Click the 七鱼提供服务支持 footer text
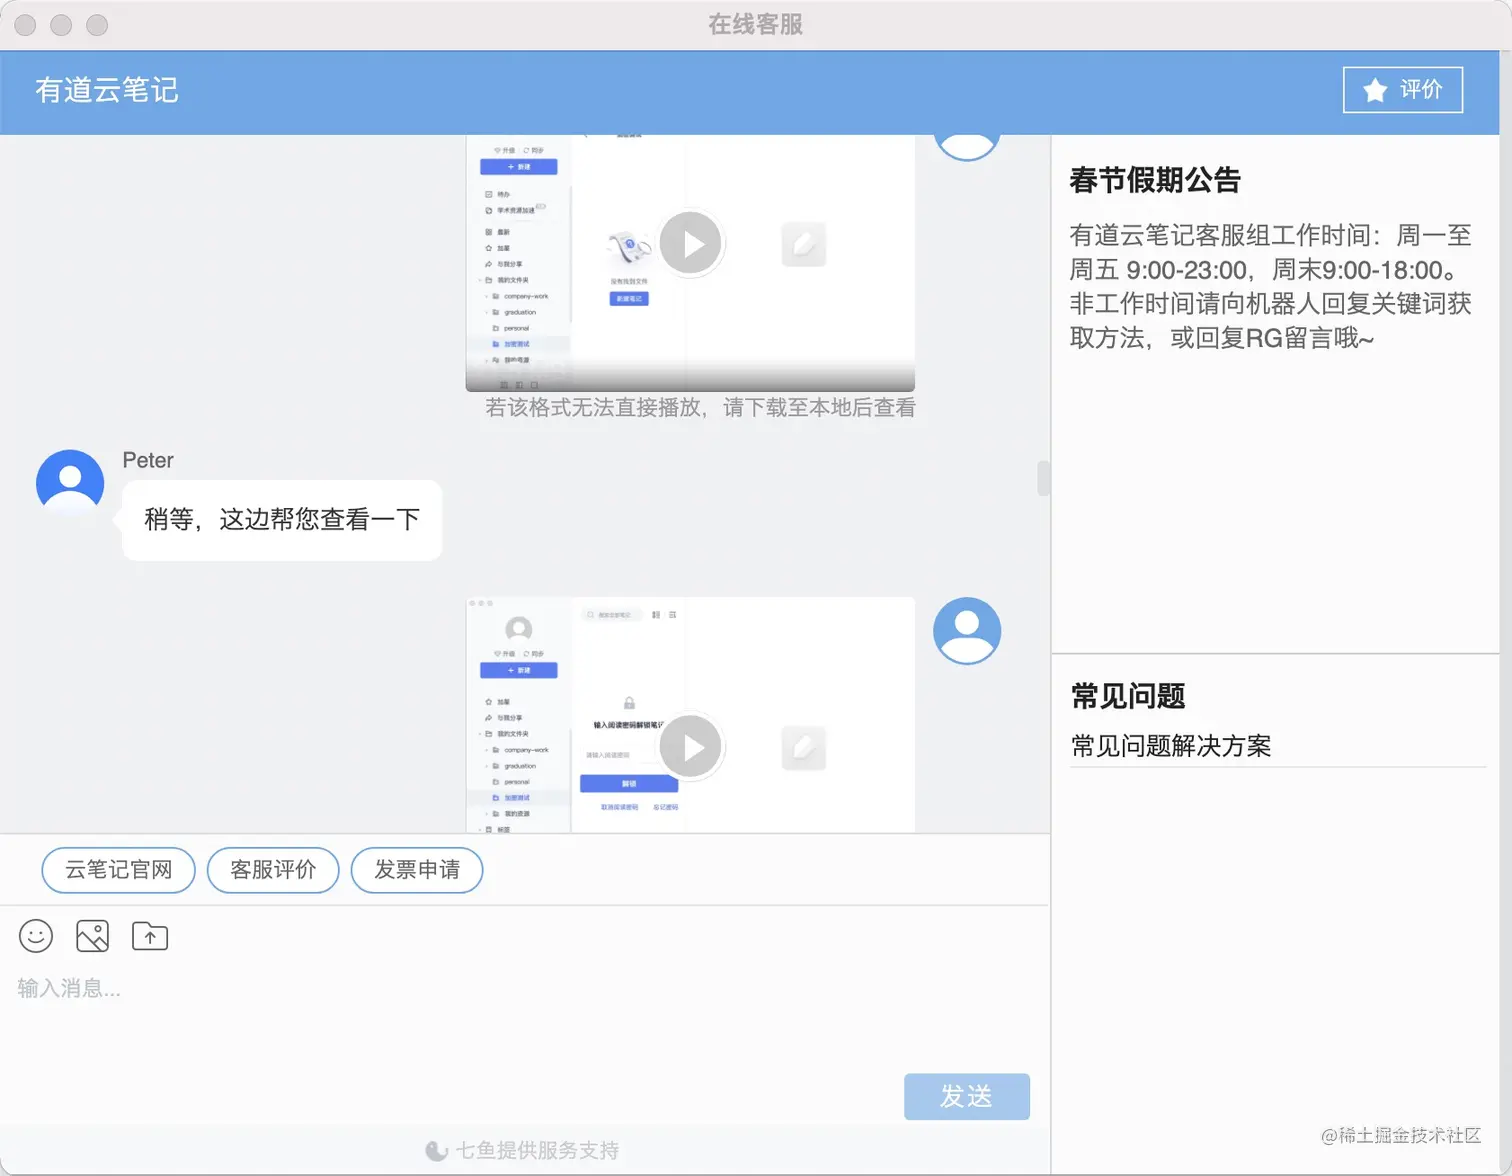The image size is (1512, 1176). pyautogui.click(x=537, y=1151)
